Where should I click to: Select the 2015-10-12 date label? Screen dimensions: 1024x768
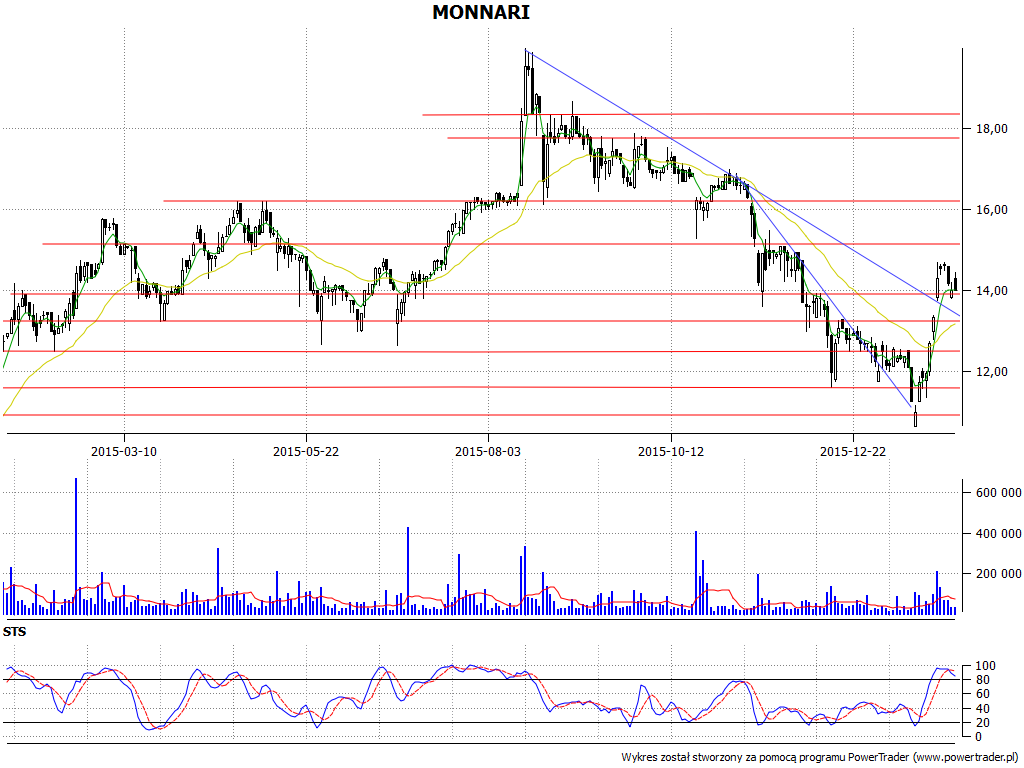671,451
